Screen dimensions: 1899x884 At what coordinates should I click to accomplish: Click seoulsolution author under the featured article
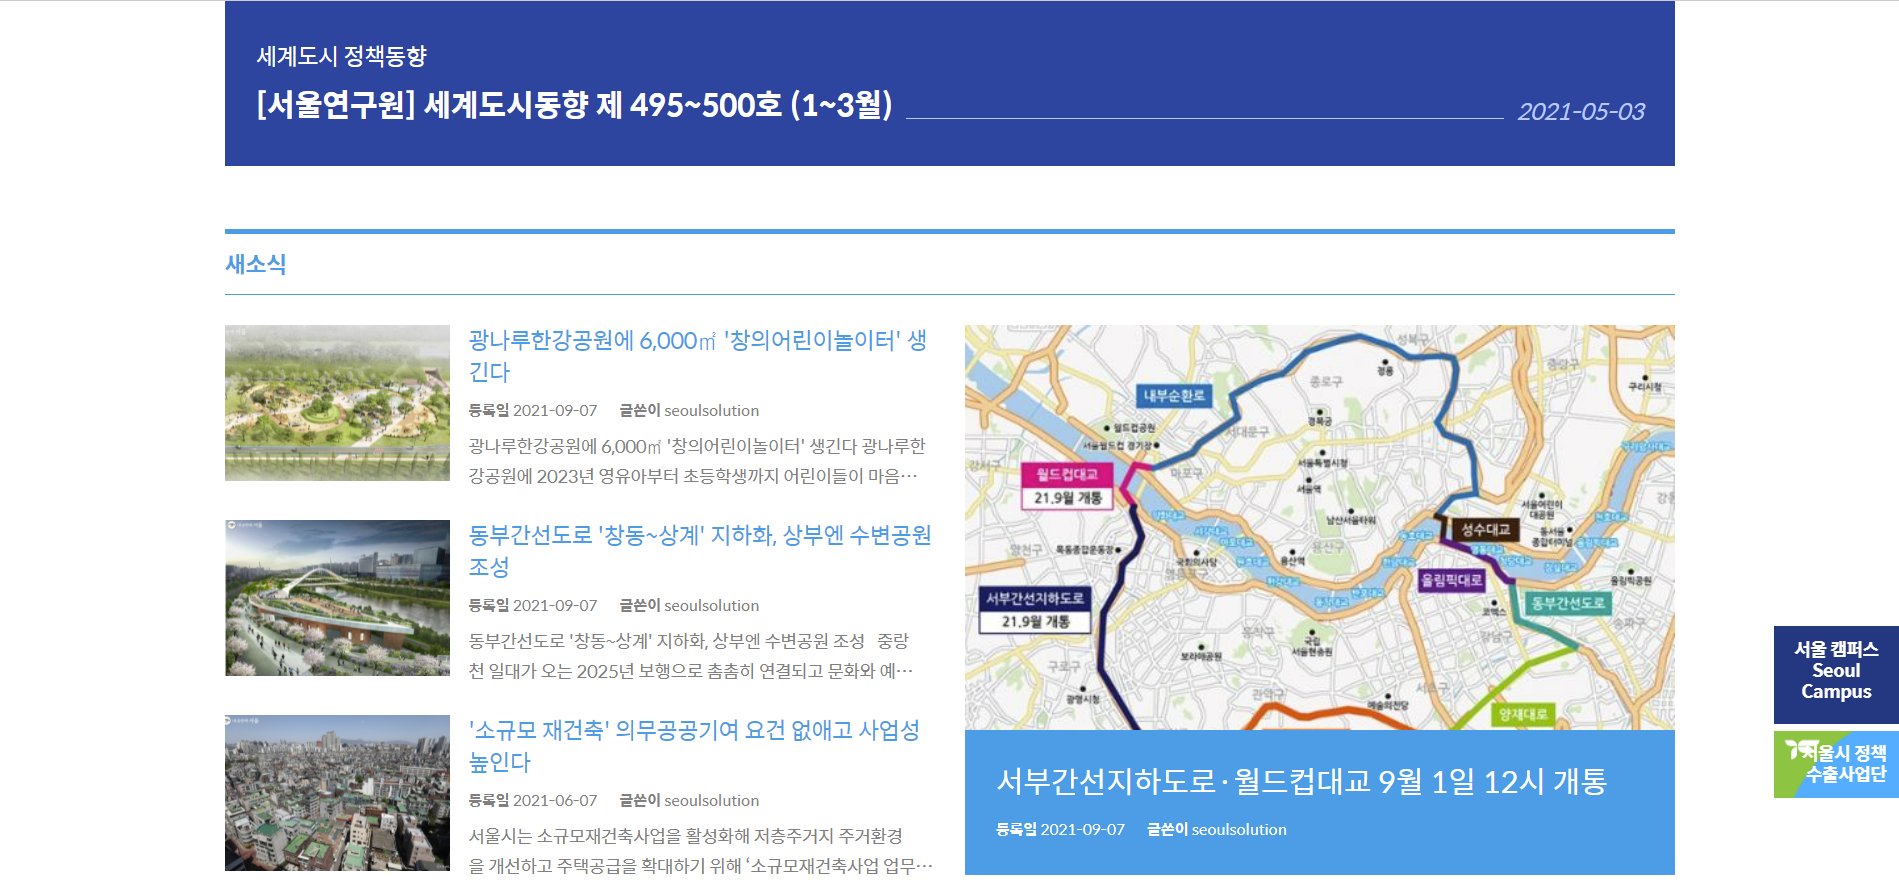pos(1238,830)
